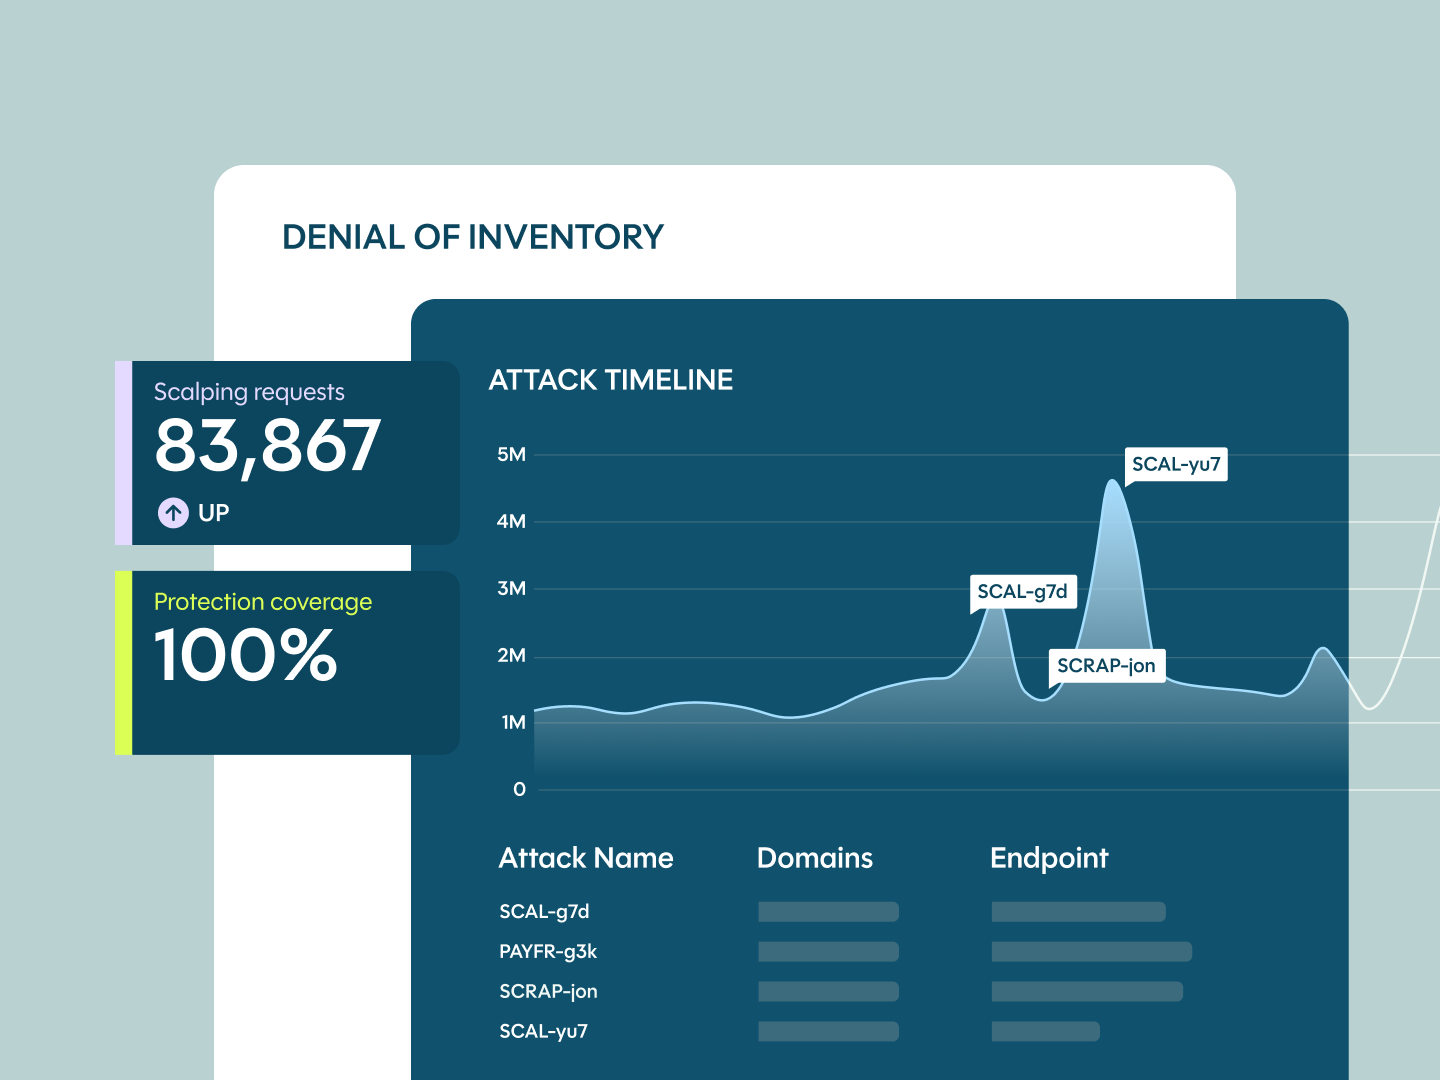Click the 2M axis label
The height and width of the screenshot is (1080, 1440).
coord(511,656)
